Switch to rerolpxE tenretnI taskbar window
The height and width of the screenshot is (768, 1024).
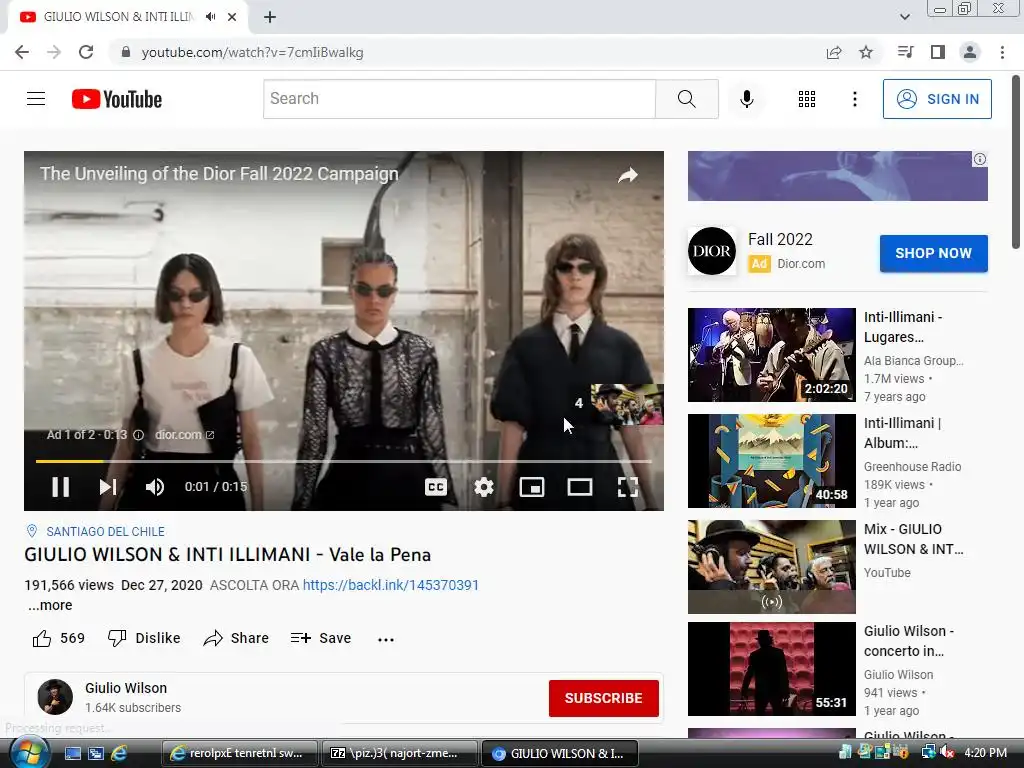click(x=240, y=753)
